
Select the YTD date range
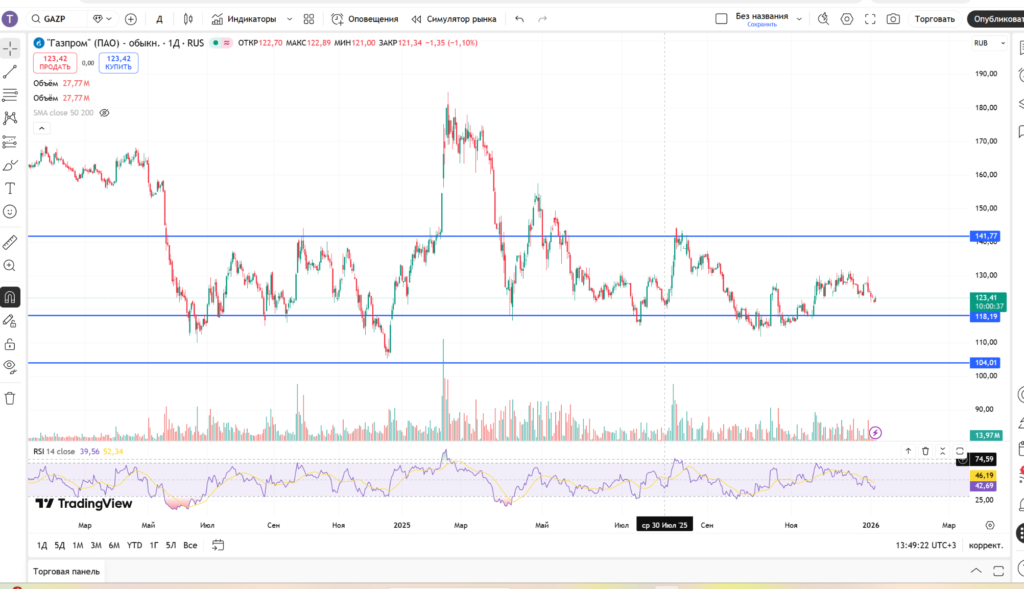(135, 545)
